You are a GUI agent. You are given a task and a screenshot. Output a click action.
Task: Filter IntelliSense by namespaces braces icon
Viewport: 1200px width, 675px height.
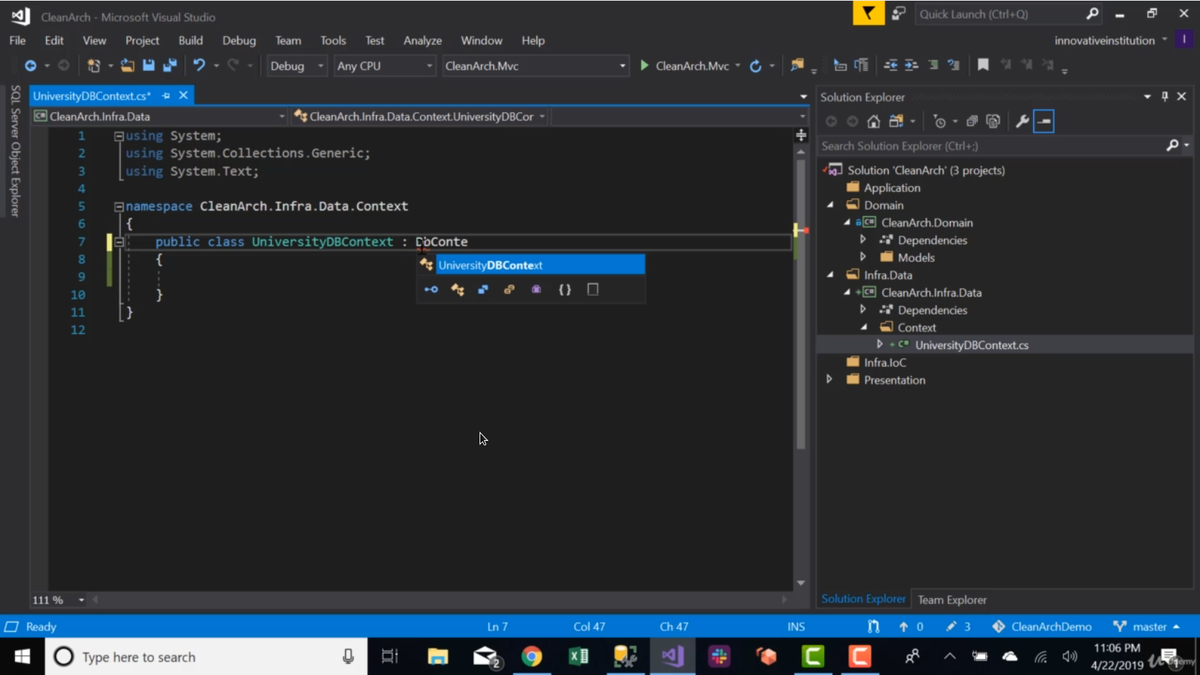tap(565, 290)
